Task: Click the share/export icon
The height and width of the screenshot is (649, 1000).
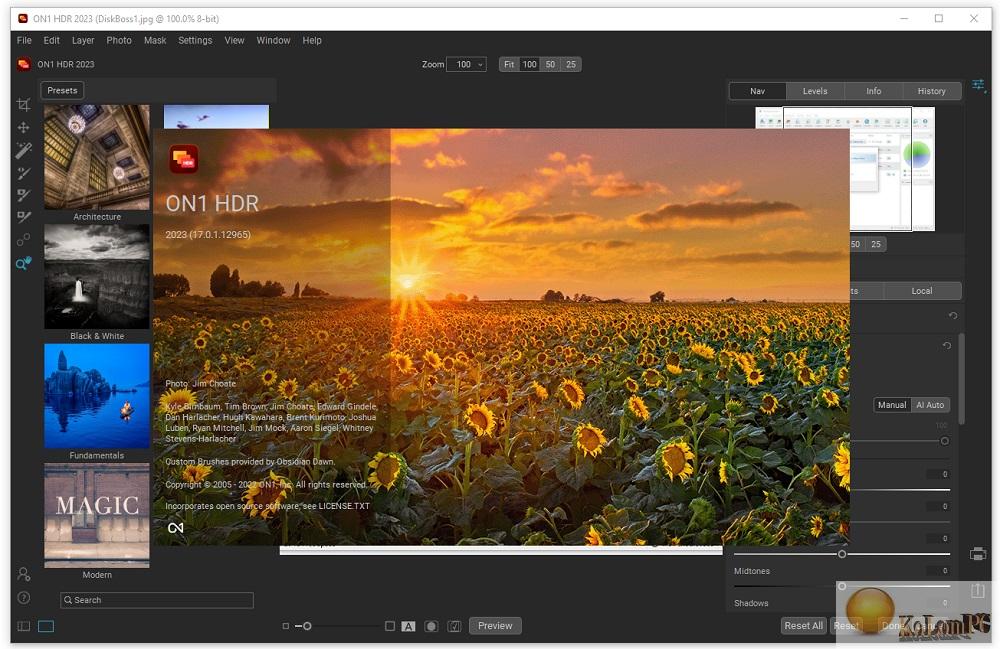Action: tap(978, 590)
